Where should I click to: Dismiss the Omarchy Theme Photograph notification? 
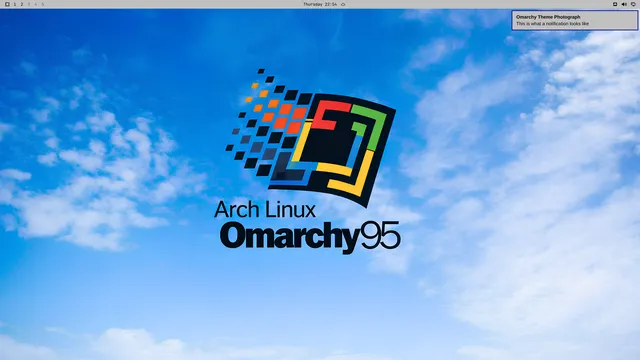[575, 20]
